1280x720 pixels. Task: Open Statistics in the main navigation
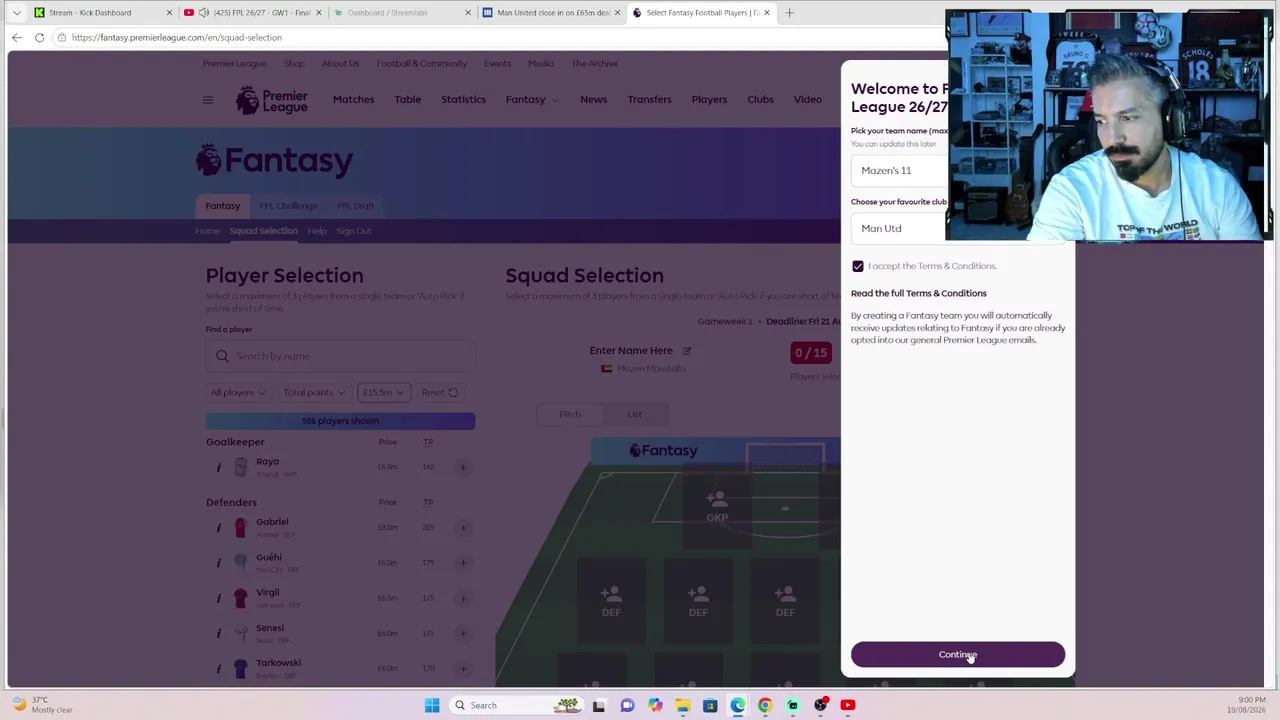pos(463,100)
